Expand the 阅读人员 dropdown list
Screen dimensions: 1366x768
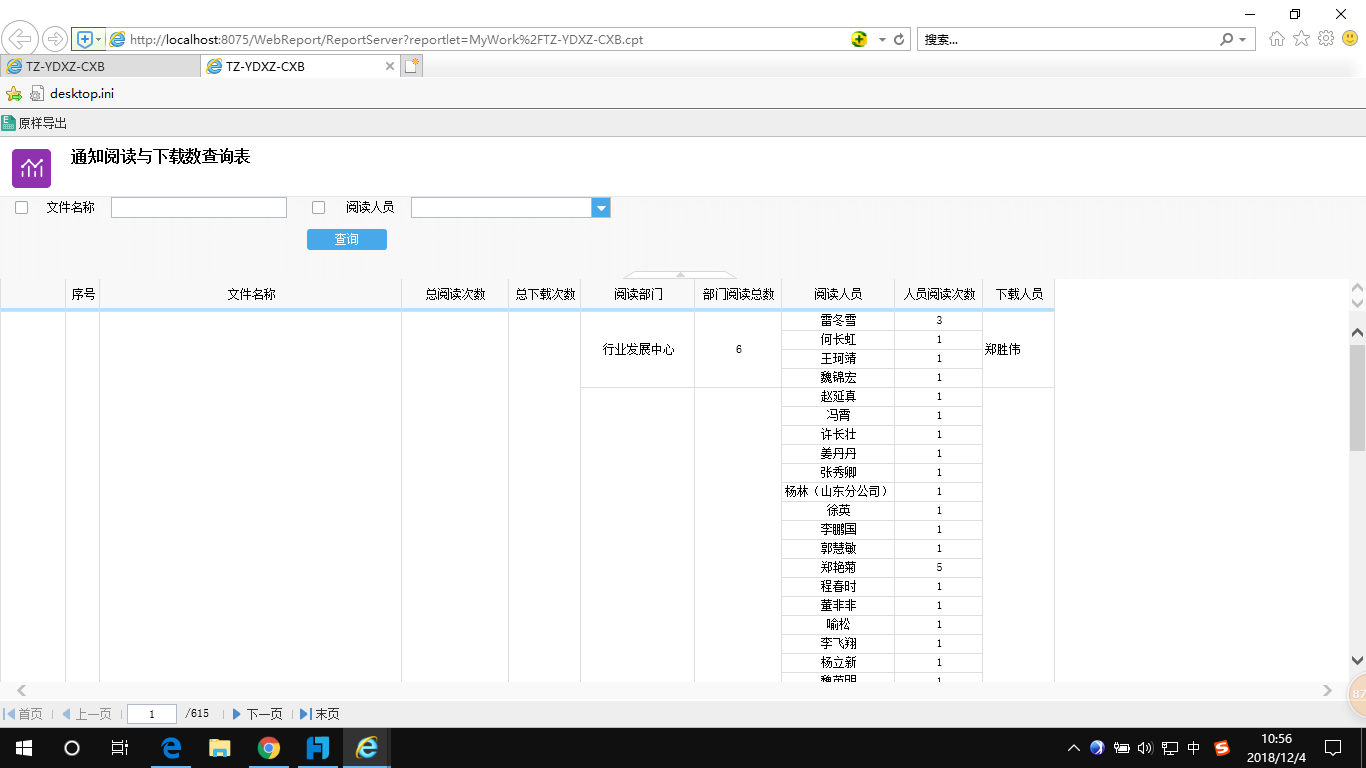pos(600,208)
